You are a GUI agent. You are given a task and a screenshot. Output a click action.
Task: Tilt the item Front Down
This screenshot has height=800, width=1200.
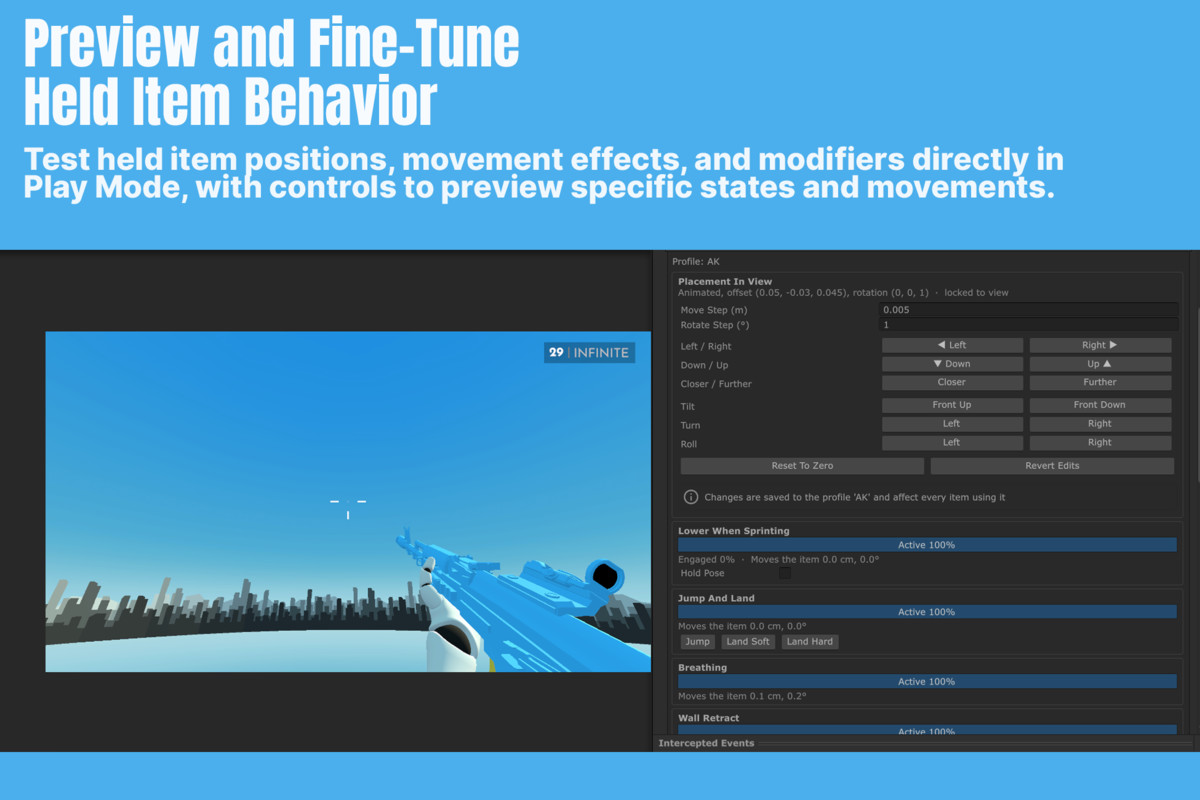coord(1100,405)
